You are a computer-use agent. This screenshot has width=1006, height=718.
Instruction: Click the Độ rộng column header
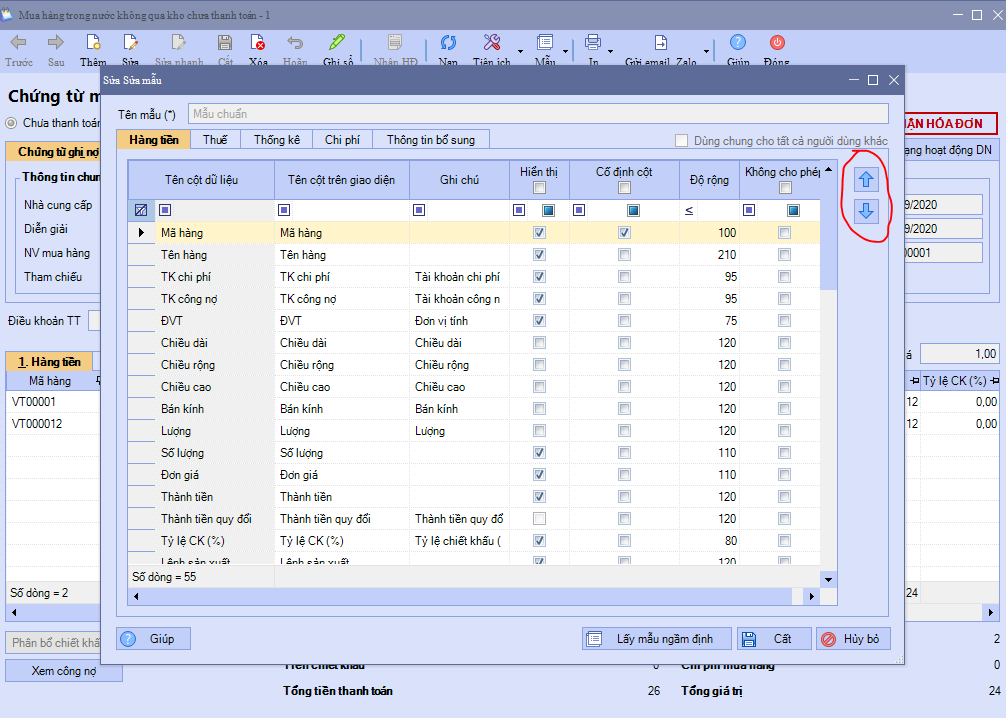pos(709,180)
